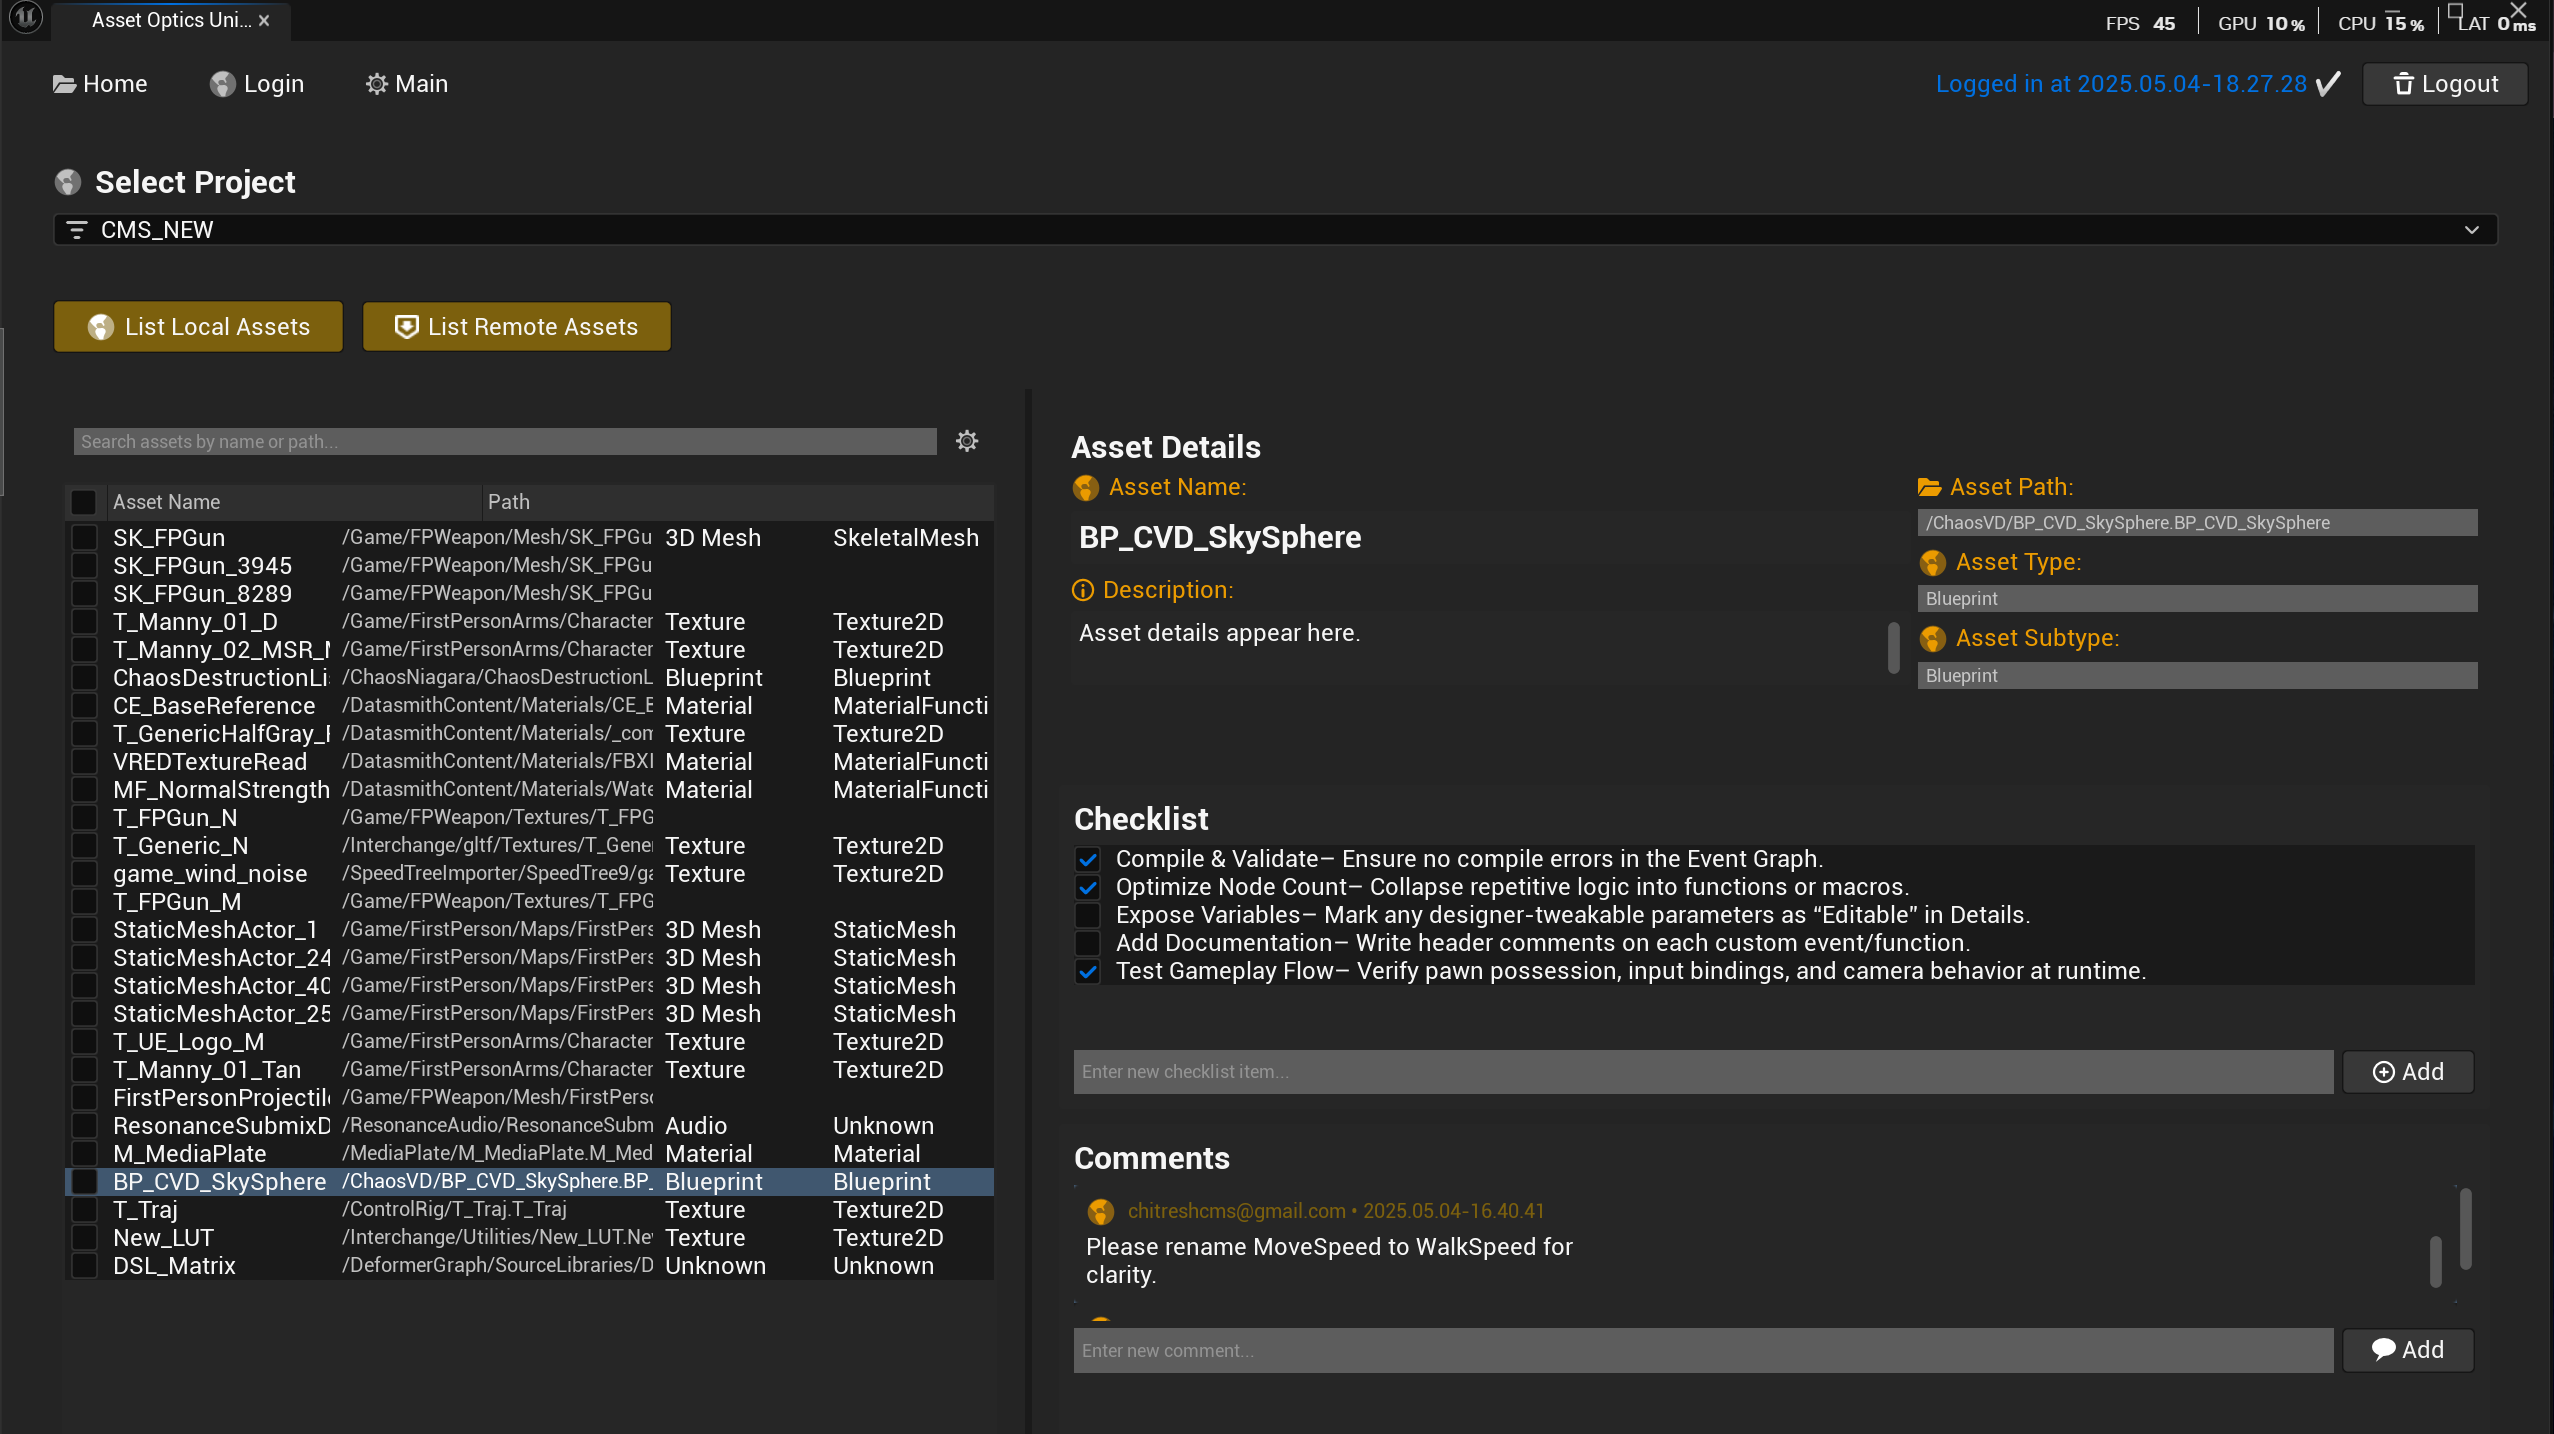Check the M_MediaPlate row checkbox
Viewport: 2554px width, 1434px height.
tap(85, 1154)
